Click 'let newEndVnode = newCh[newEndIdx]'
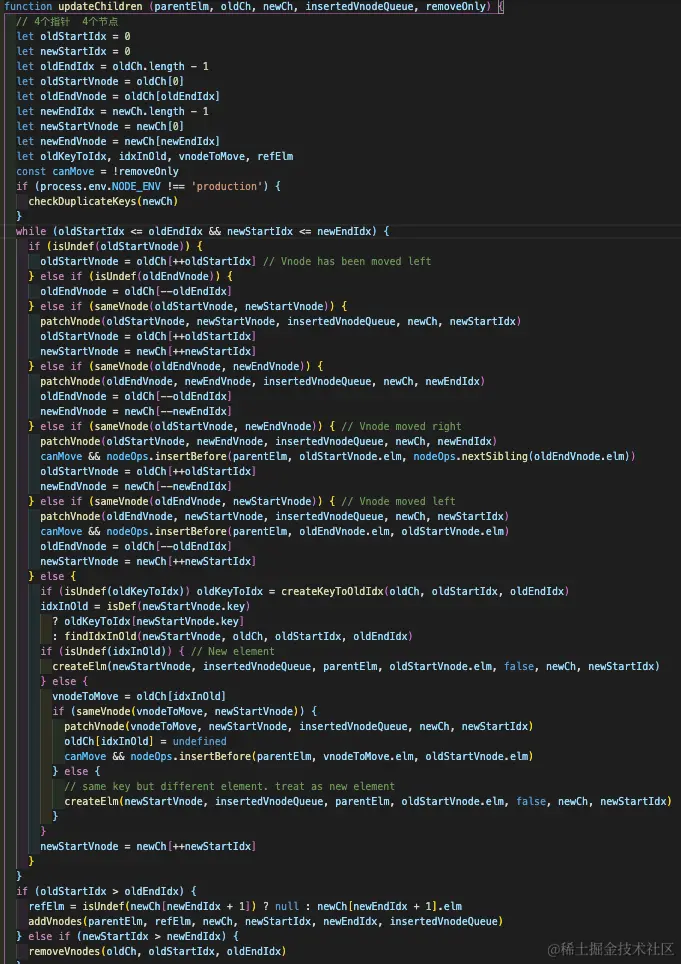Viewport: 681px width, 964px height. click(x=118, y=141)
